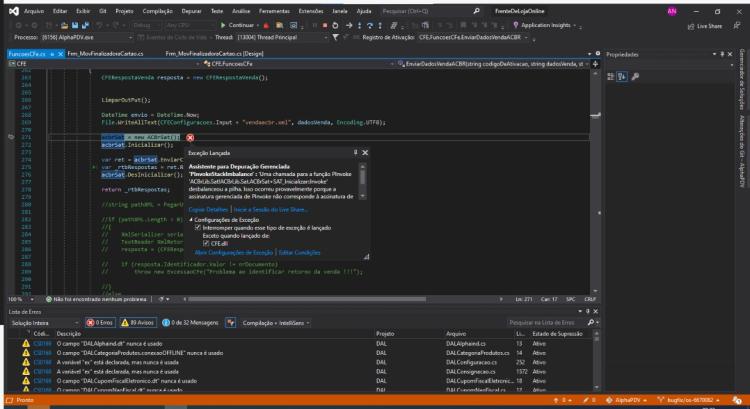Click the Step Over debug arrow
750x409 pixels.
tap(370, 25)
